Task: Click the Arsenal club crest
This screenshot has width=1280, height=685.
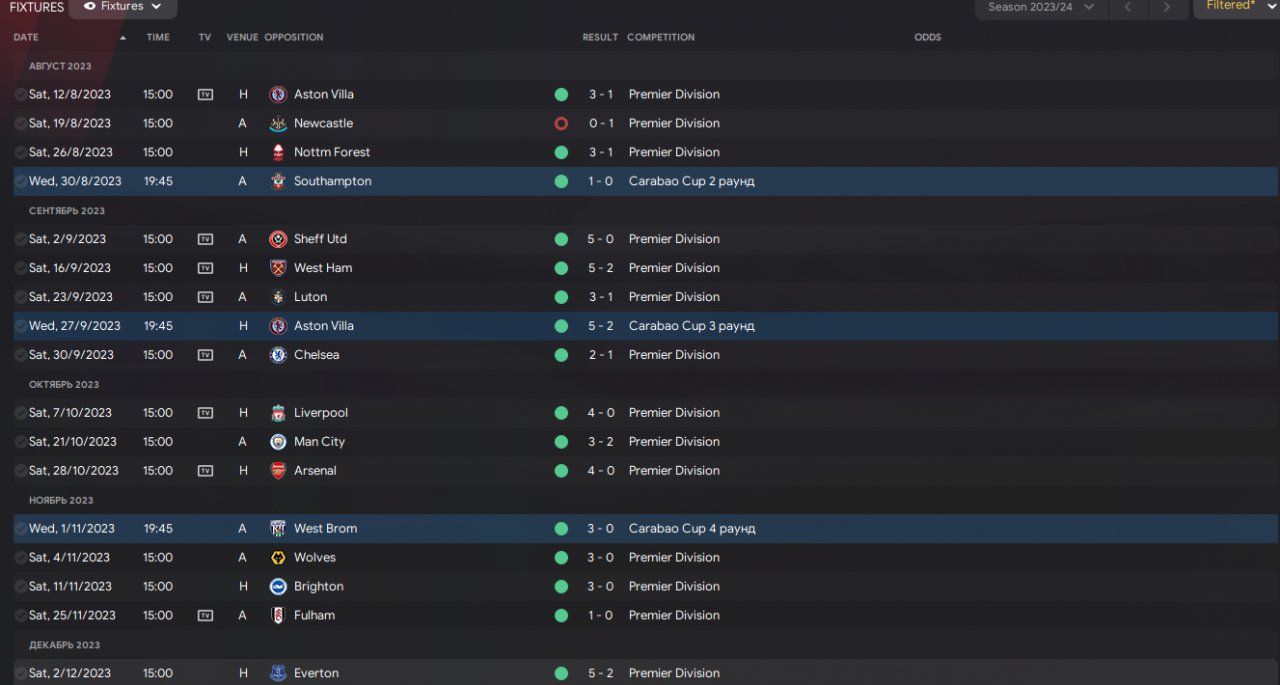Action: [x=278, y=471]
